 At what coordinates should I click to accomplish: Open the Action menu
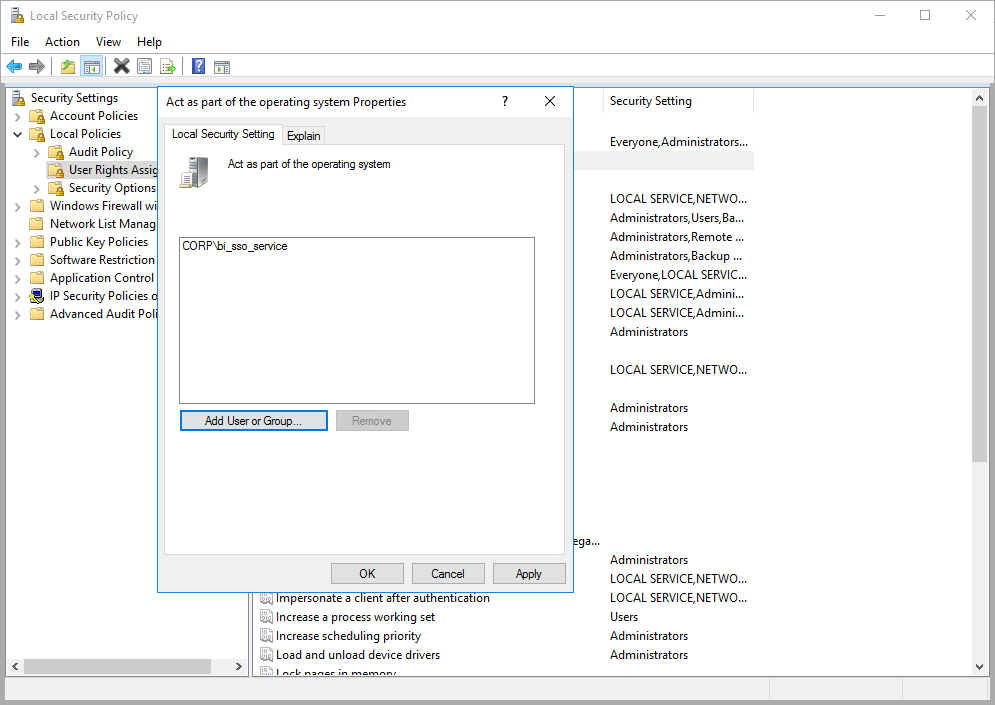point(62,41)
